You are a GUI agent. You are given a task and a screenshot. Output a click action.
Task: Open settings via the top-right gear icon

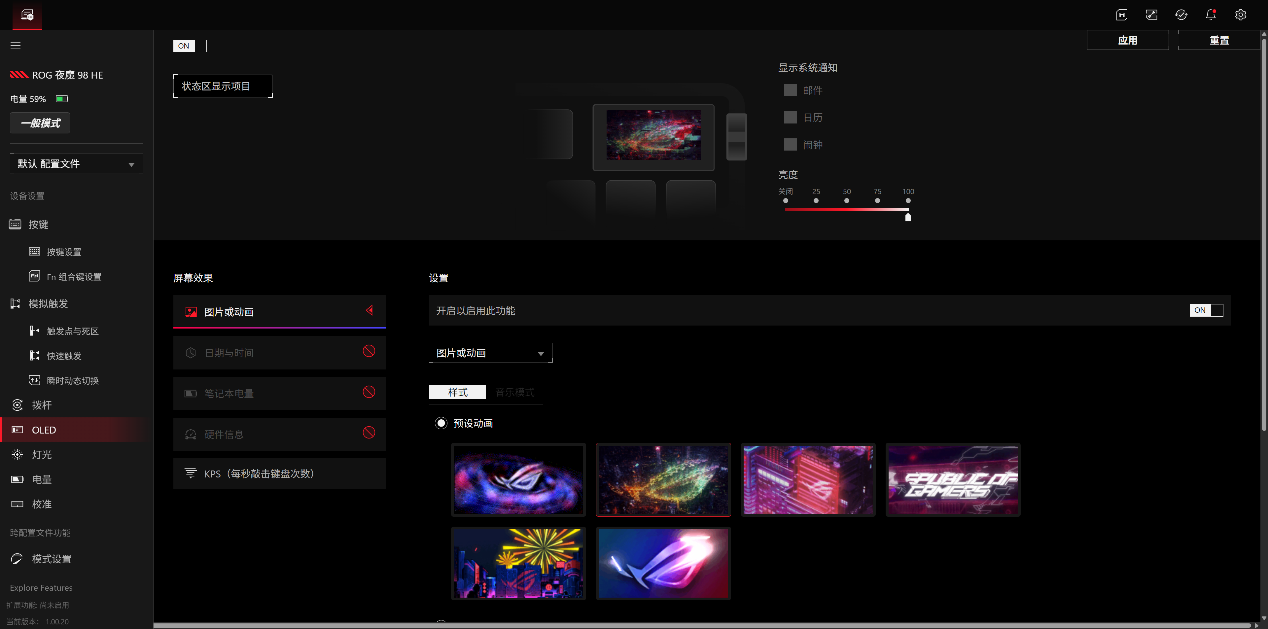coord(1240,15)
